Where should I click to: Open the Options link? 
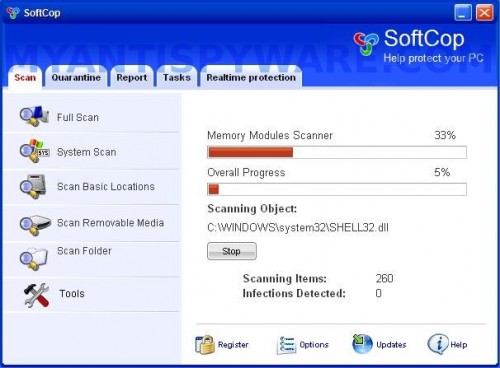pyautogui.click(x=314, y=345)
